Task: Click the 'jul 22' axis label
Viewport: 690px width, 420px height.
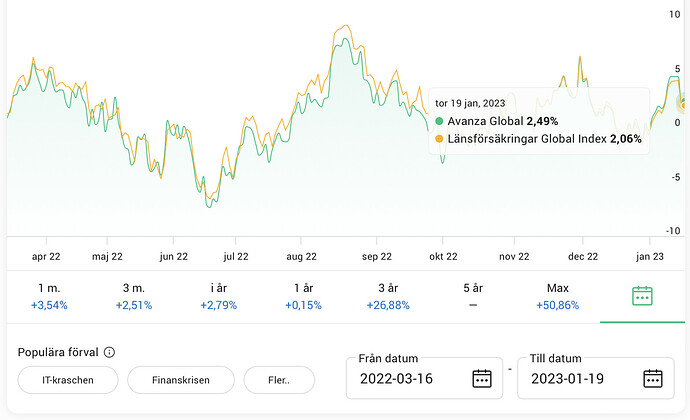Action: (236, 257)
